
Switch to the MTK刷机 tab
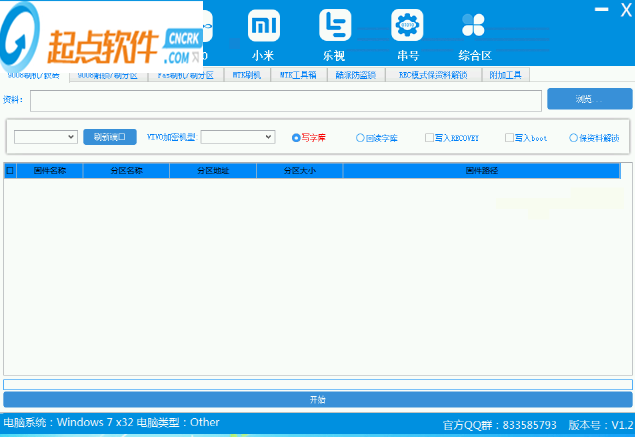[x=247, y=75]
